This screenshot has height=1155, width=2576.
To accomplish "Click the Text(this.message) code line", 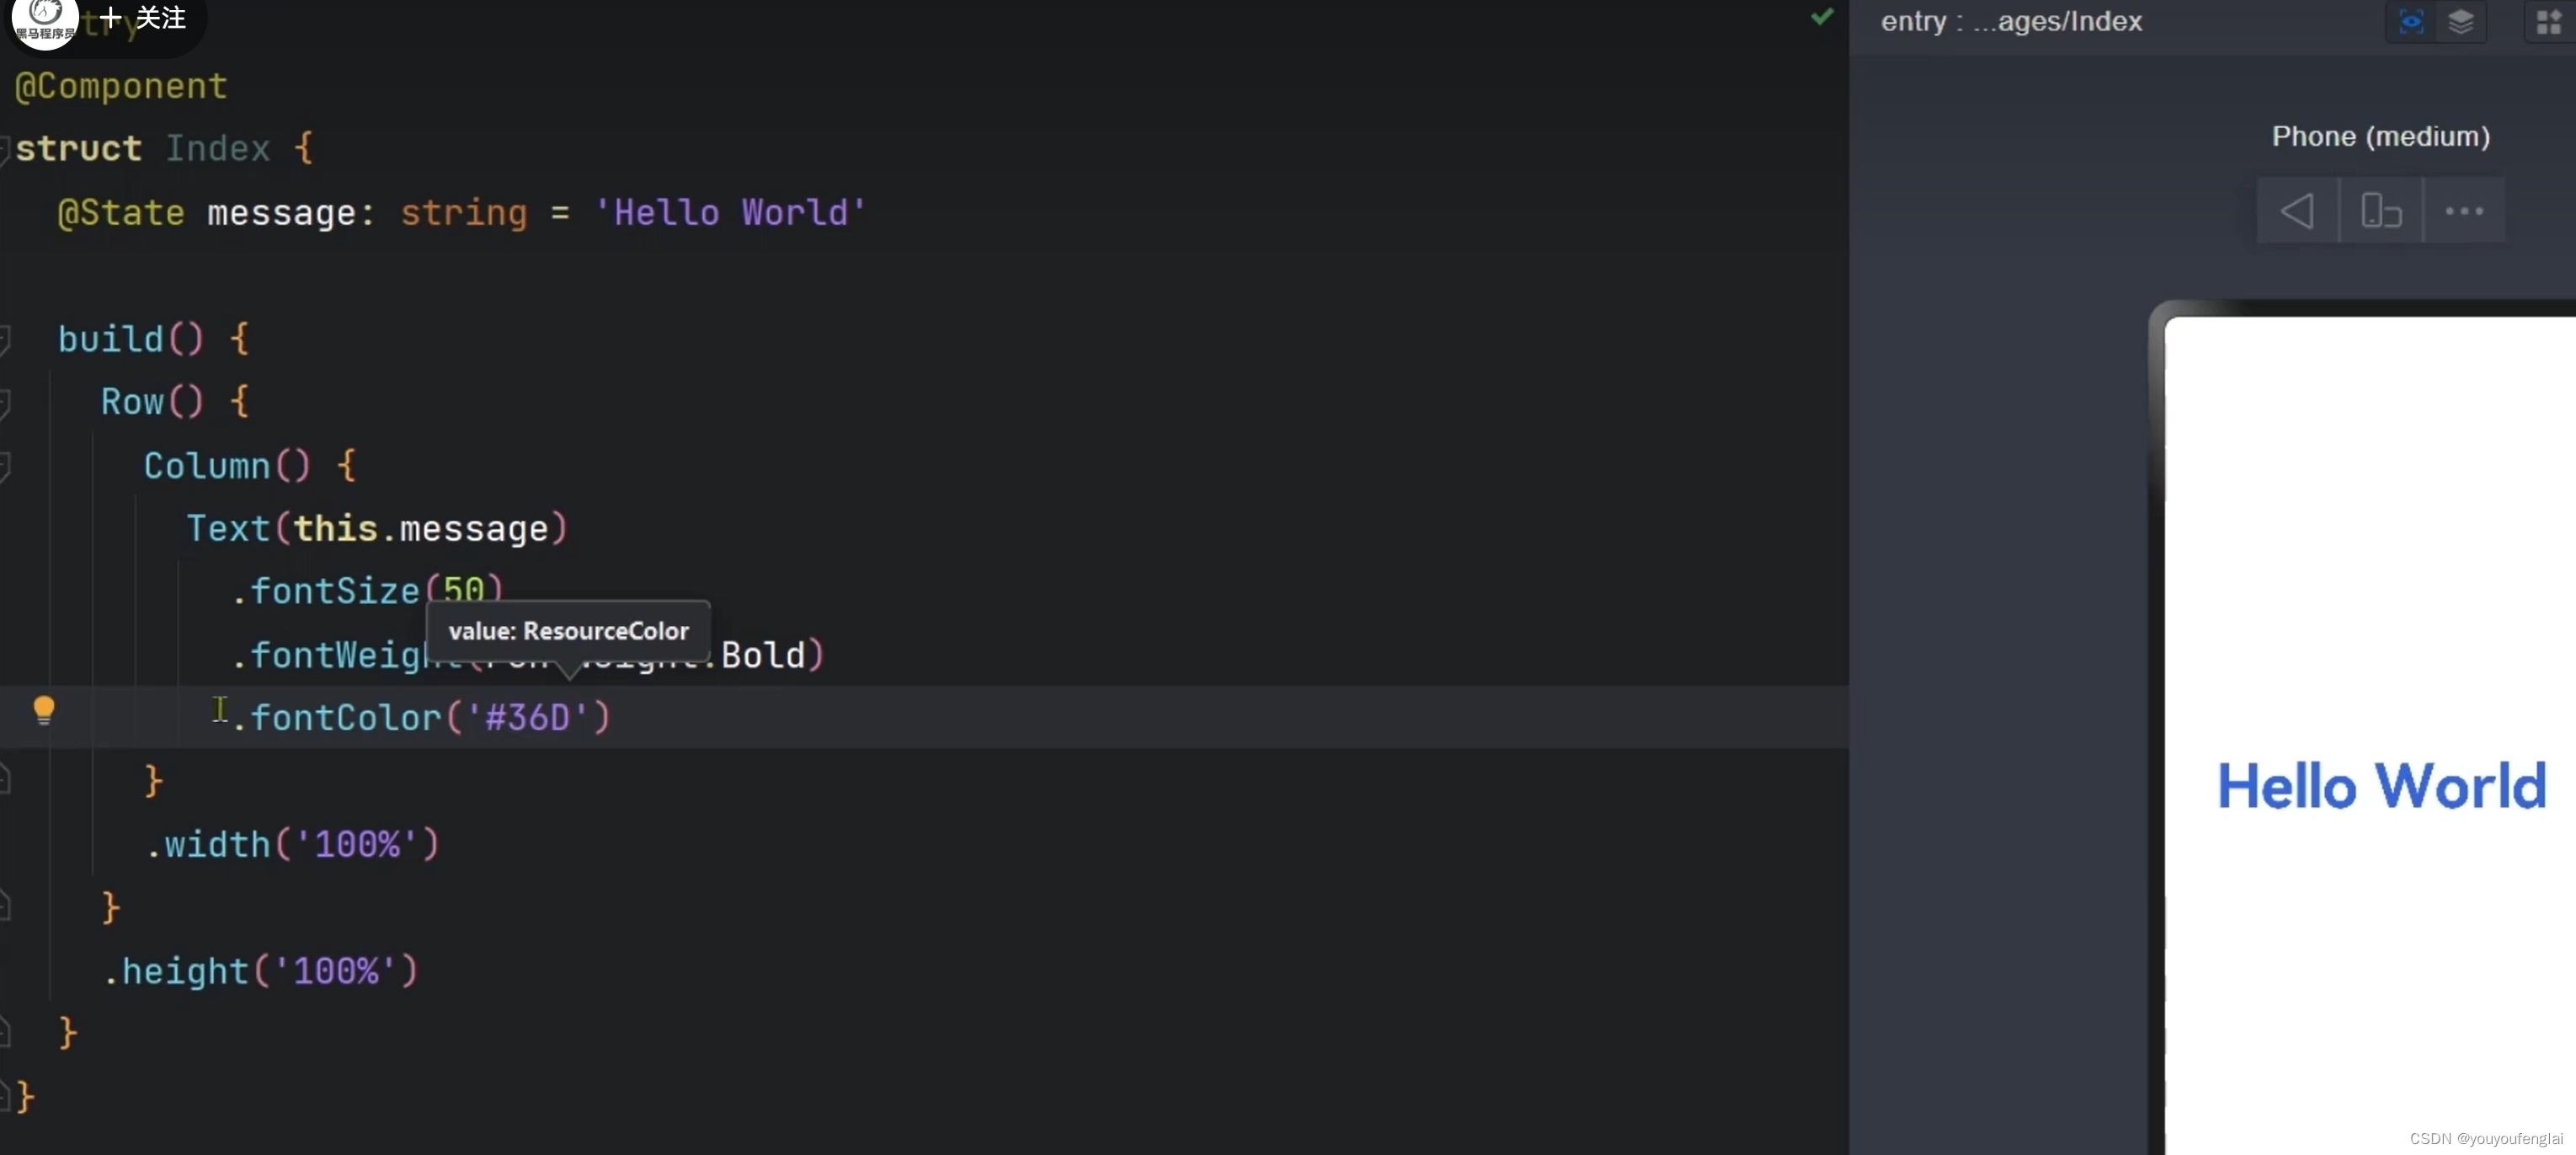I will 377,528.
